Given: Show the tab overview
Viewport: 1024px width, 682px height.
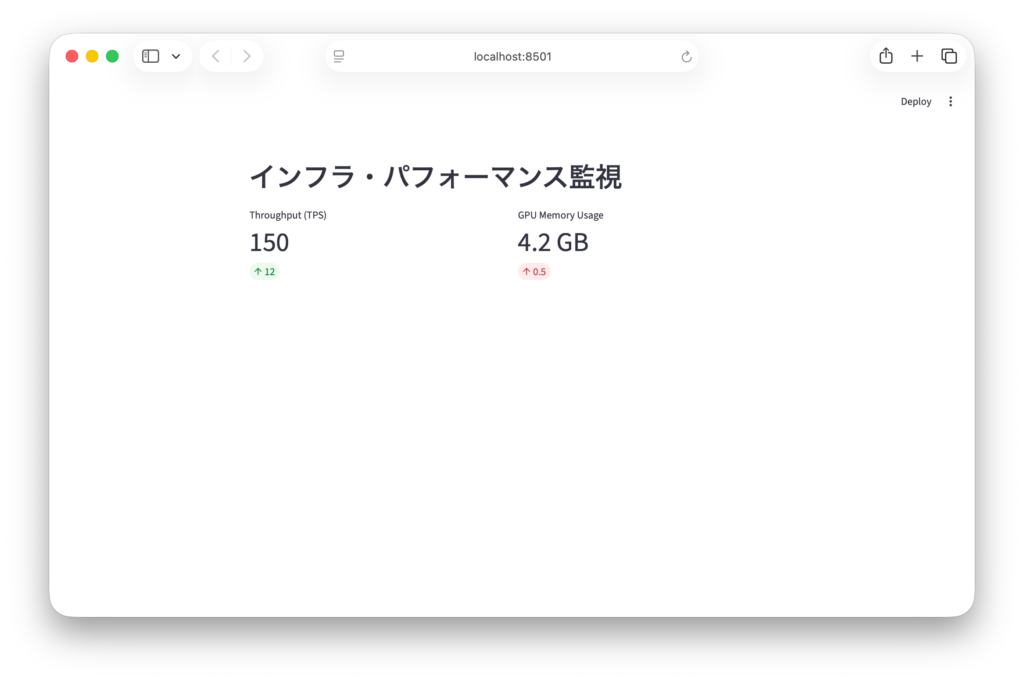Looking at the screenshot, I should coord(949,56).
